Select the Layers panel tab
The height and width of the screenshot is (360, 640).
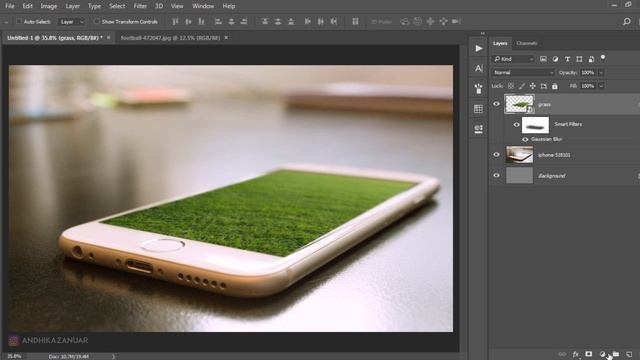coord(500,43)
